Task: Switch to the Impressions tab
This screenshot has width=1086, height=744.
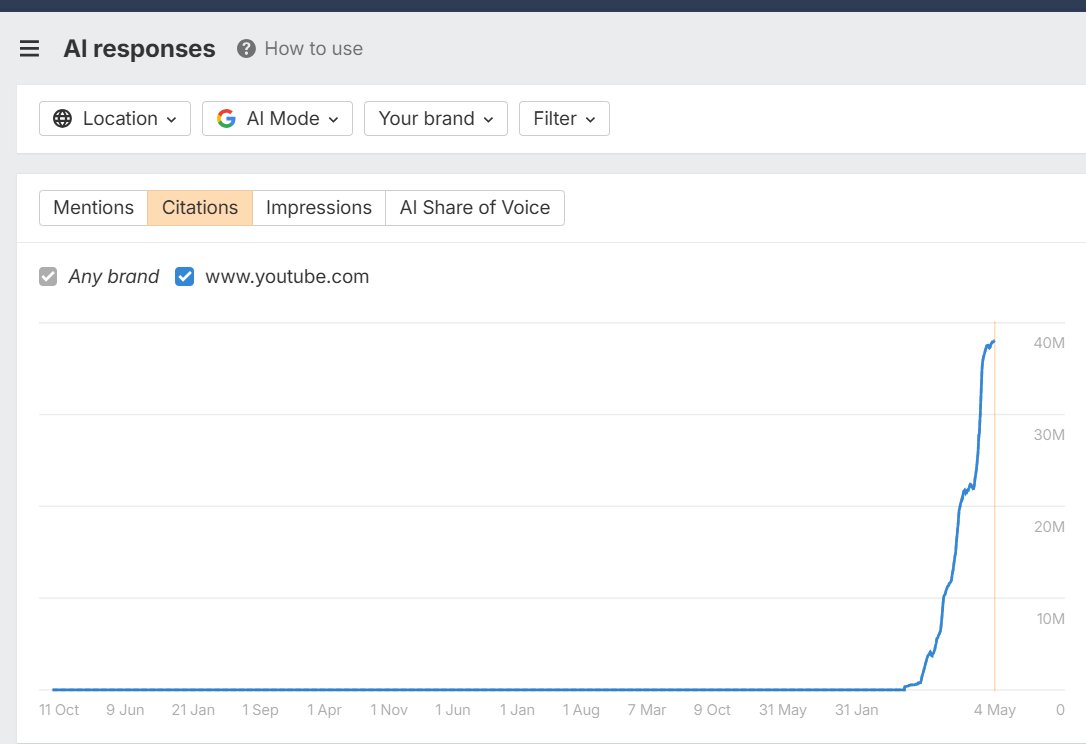Action: 319,208
